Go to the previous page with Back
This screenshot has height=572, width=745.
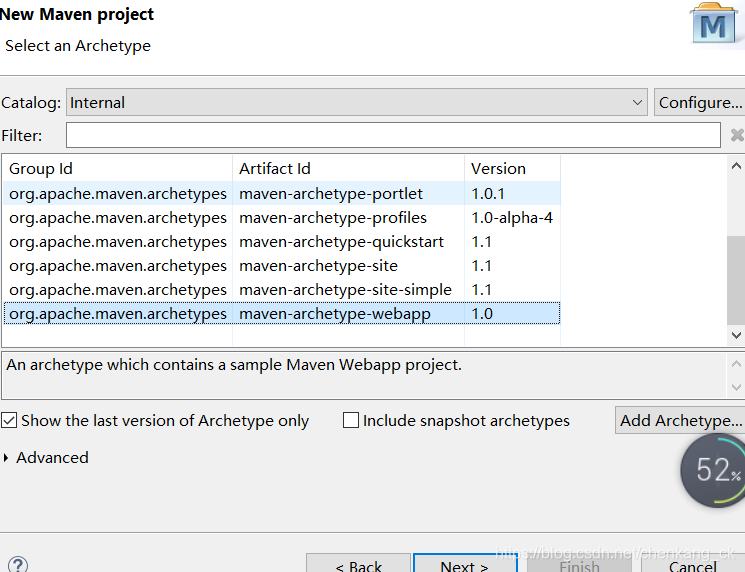[358, 563]
